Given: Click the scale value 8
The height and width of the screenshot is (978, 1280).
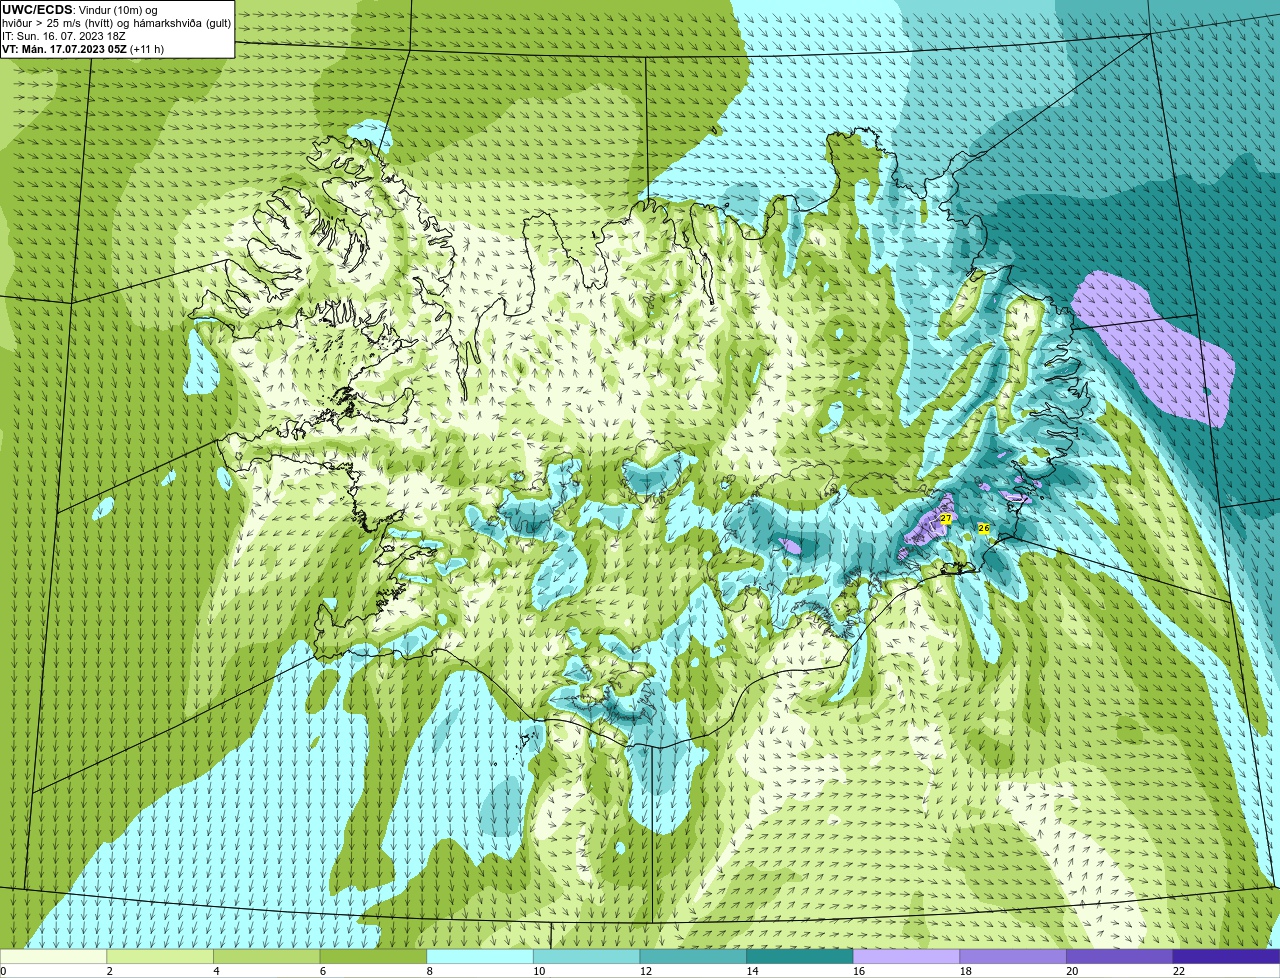Looking at the screenshot, I should tap(429, 971).
